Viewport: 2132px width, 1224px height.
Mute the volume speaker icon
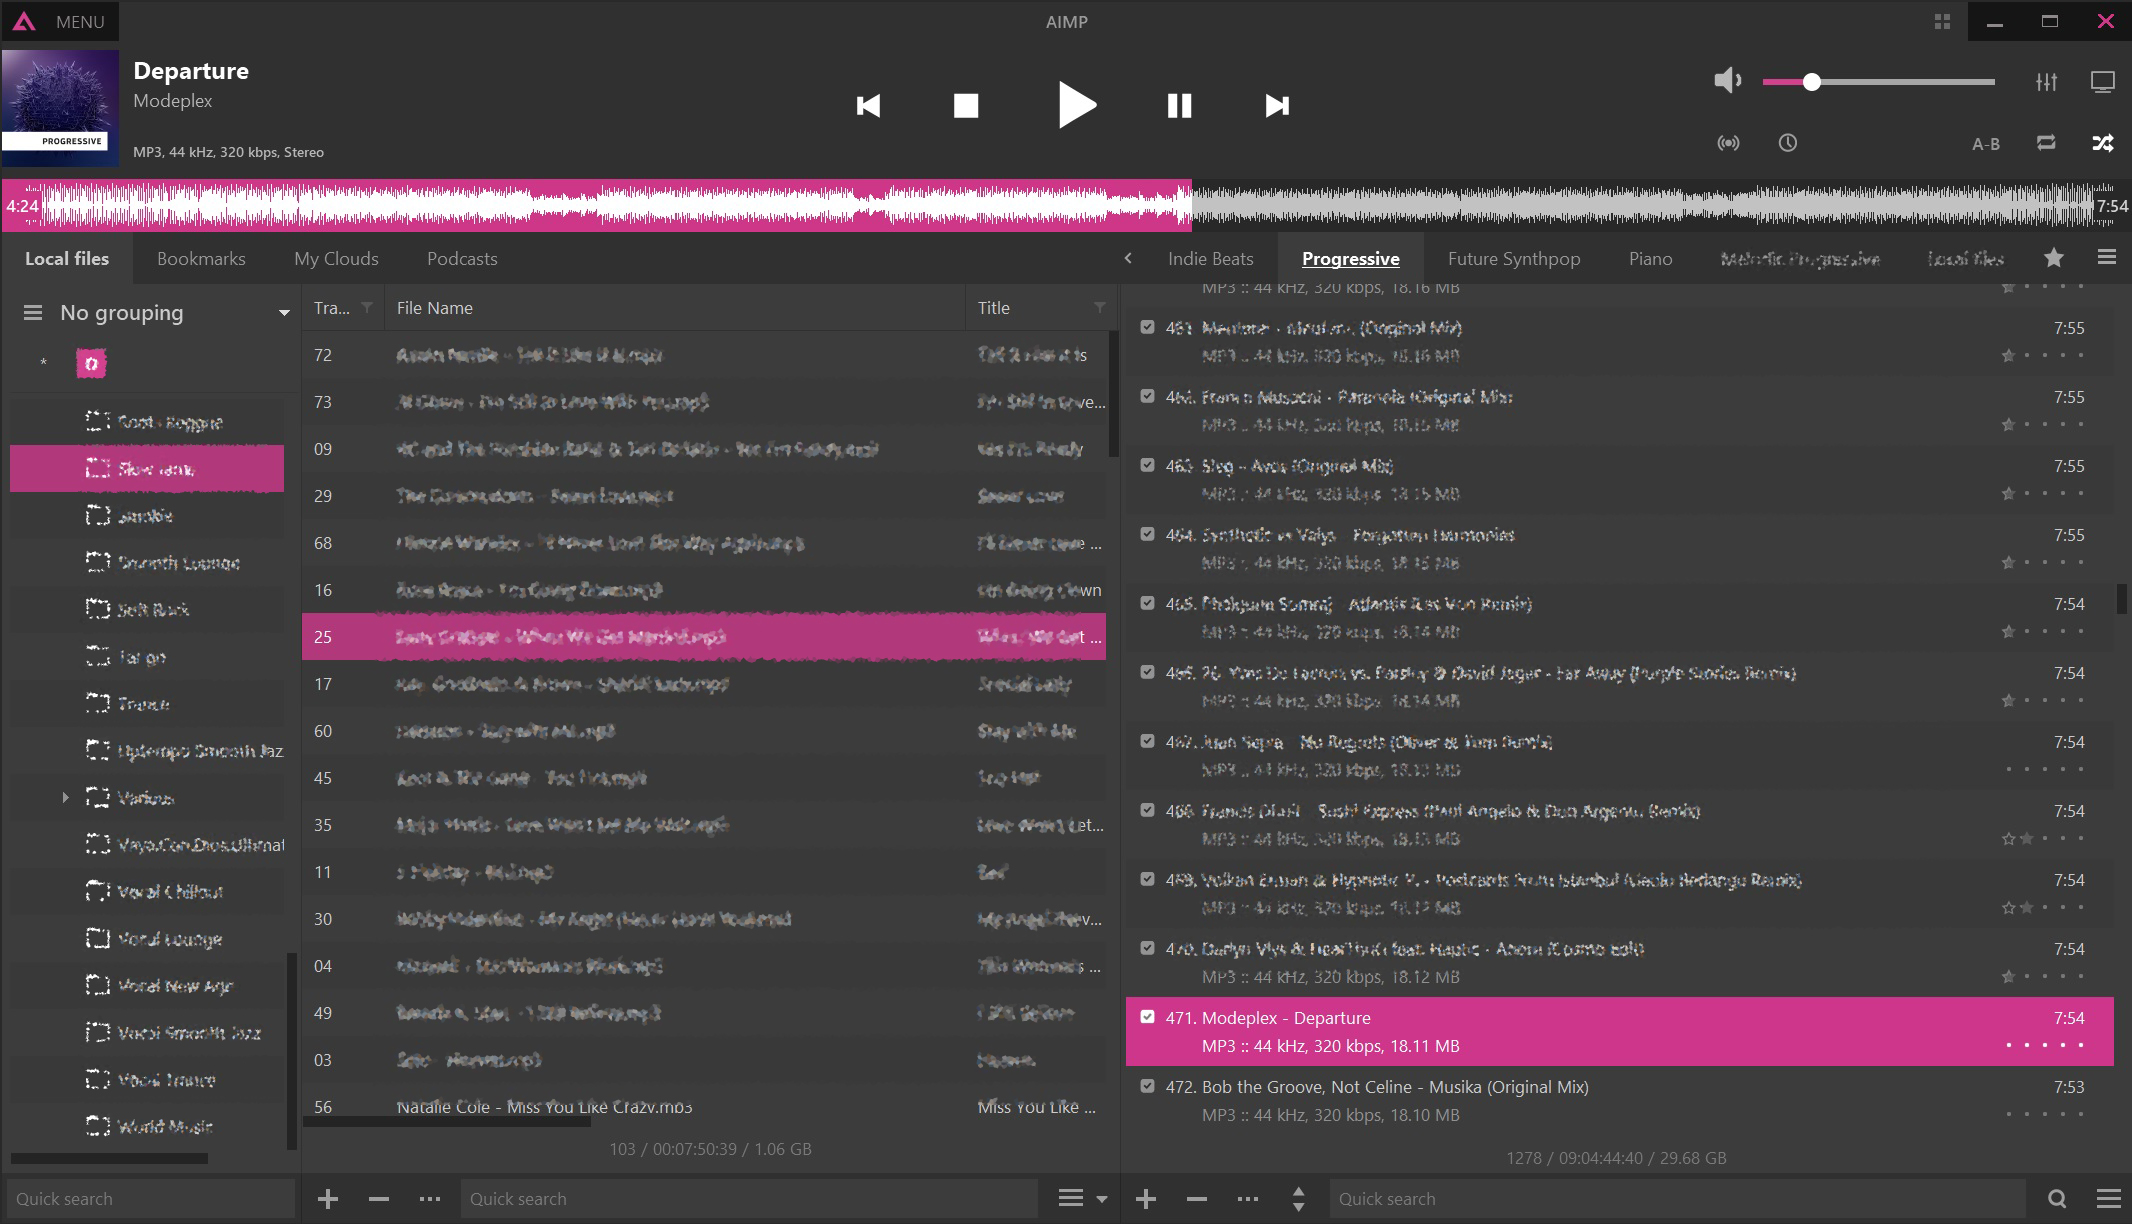pos(1727,81)
